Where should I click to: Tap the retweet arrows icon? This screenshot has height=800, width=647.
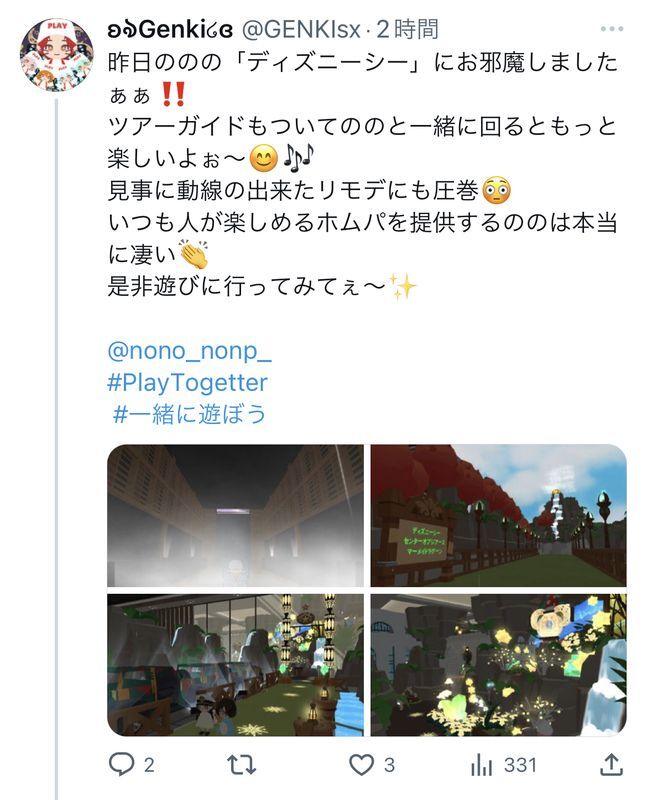pos(241,765)
